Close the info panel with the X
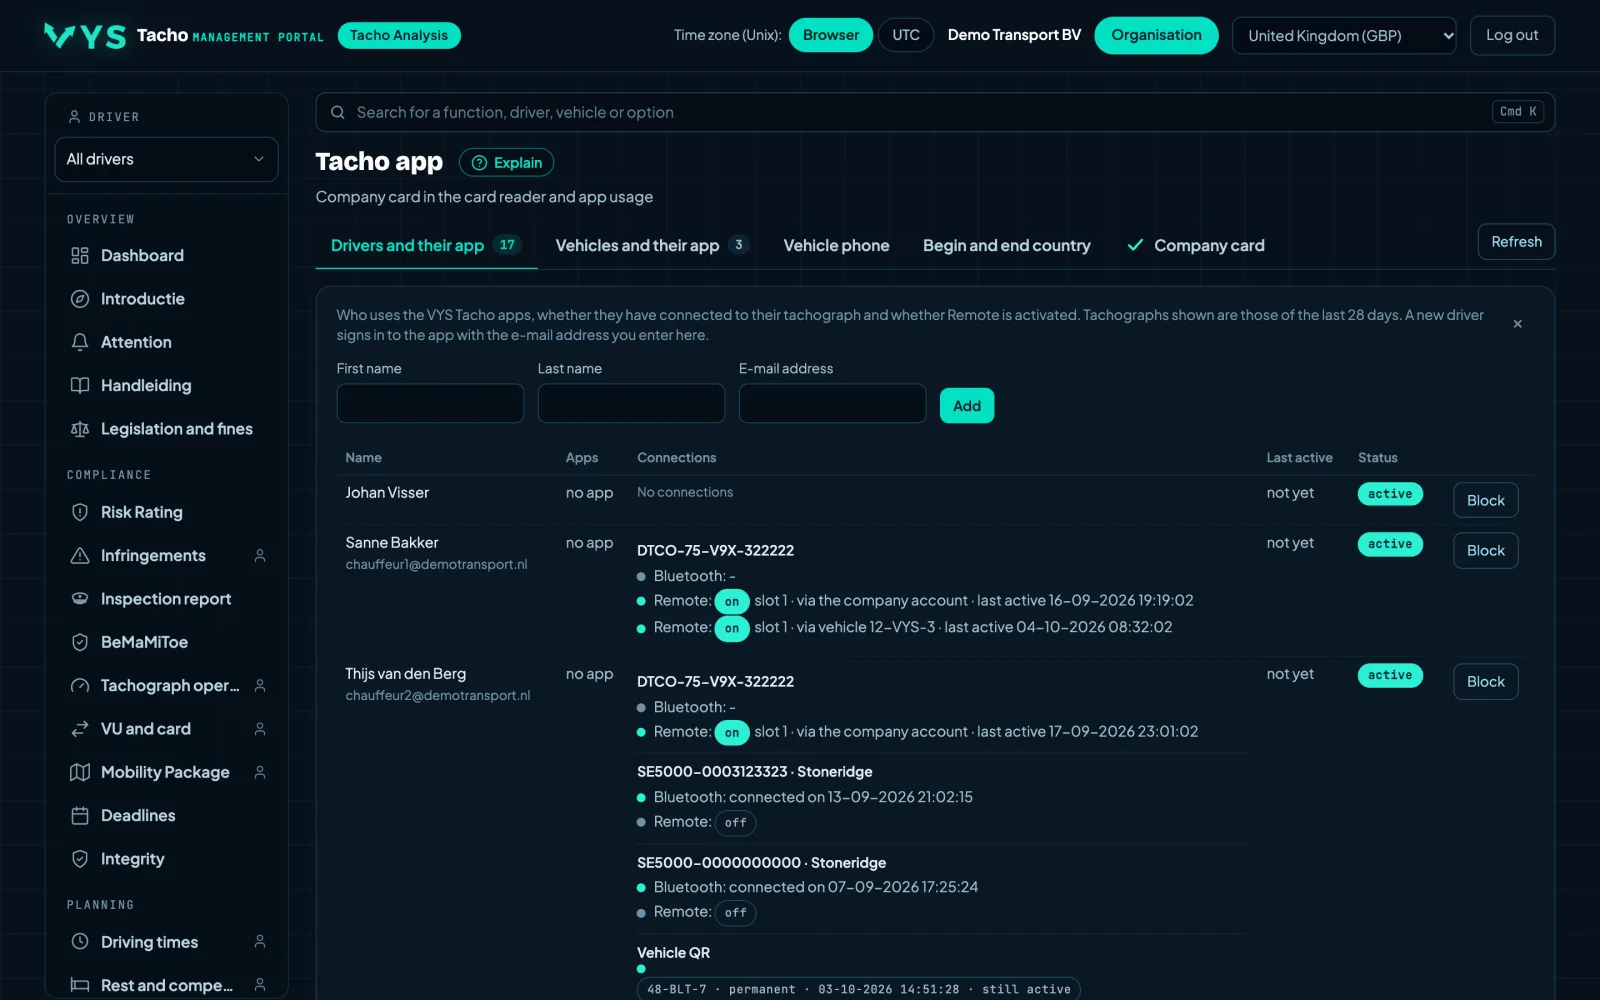The height and width of the screenshot is (1000, 1600). [x=1517, y=324]
